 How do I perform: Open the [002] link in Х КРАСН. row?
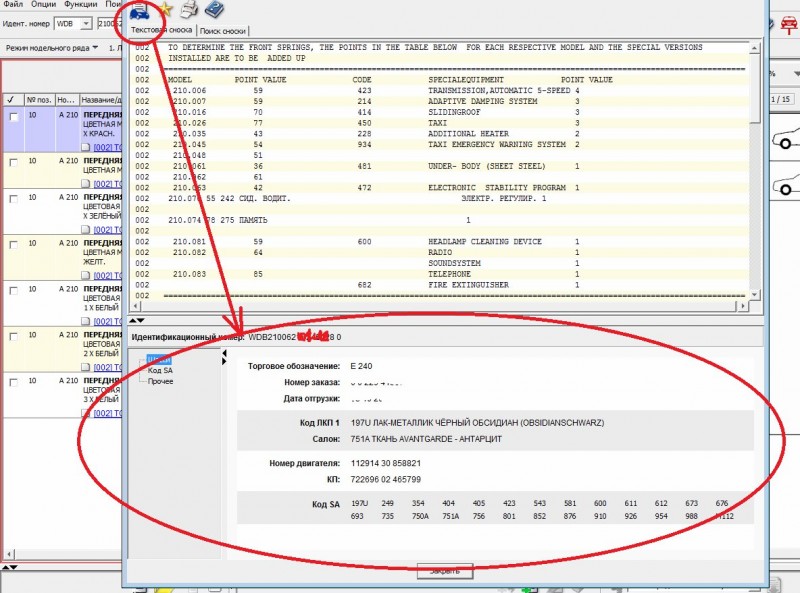[108, 147]
